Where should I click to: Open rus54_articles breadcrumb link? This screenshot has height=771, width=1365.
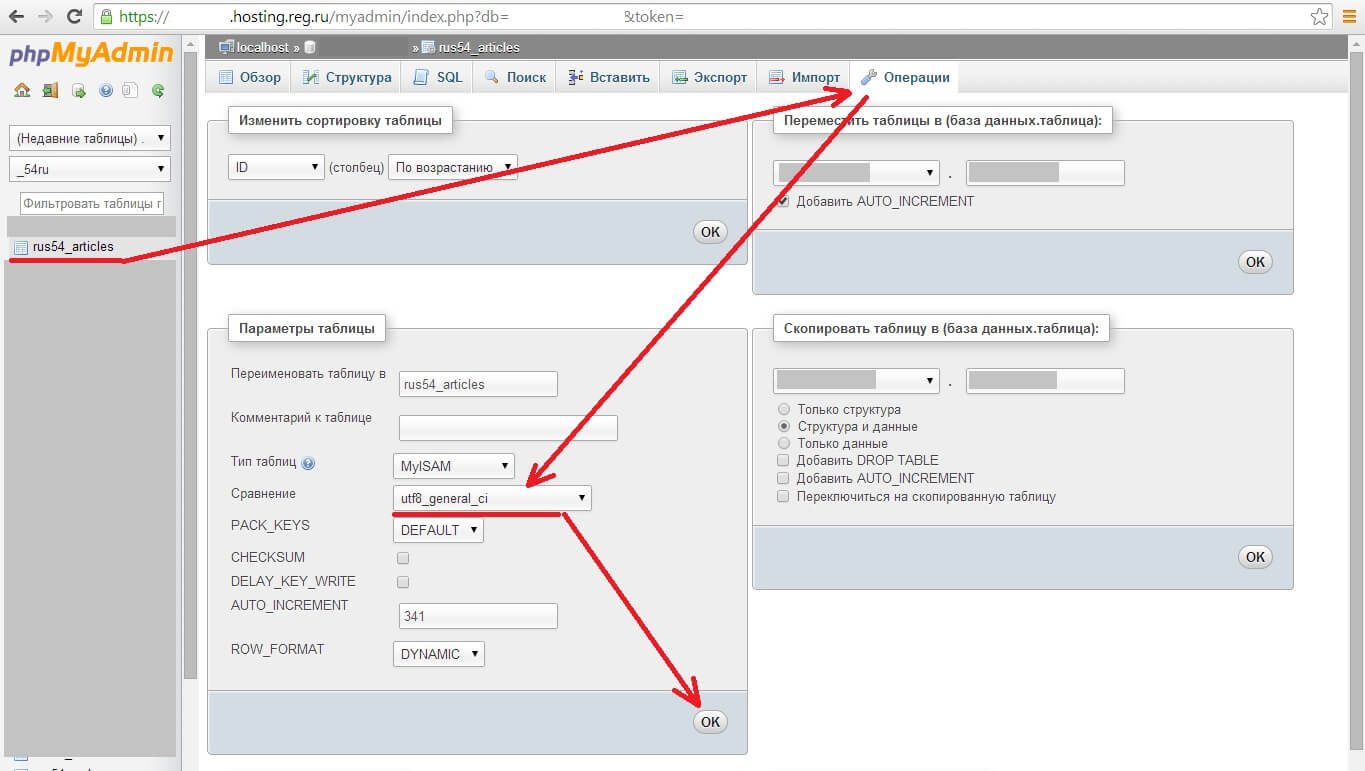478,47
